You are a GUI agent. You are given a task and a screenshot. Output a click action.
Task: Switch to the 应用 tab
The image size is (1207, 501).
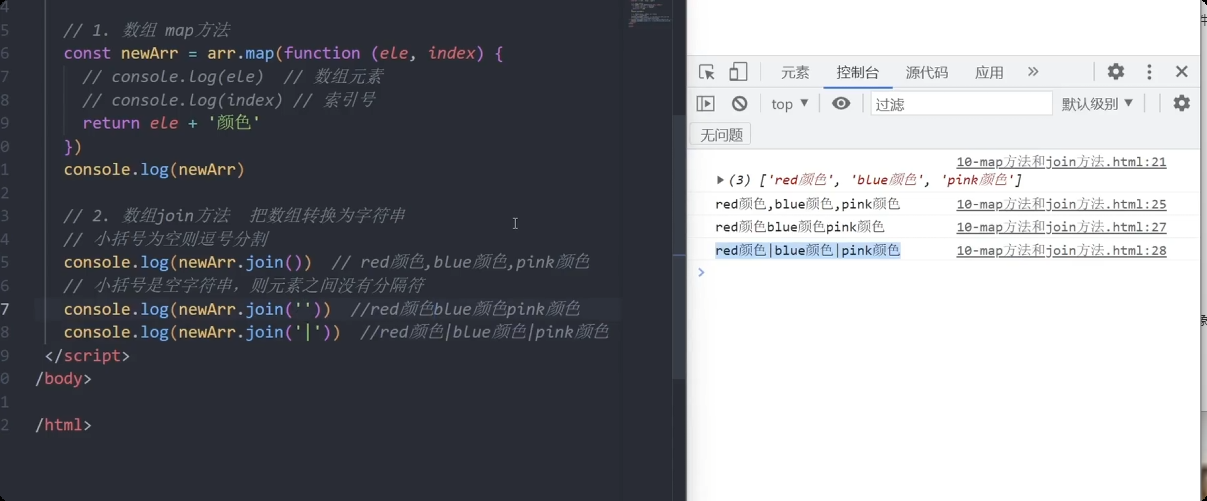point(989,72)
